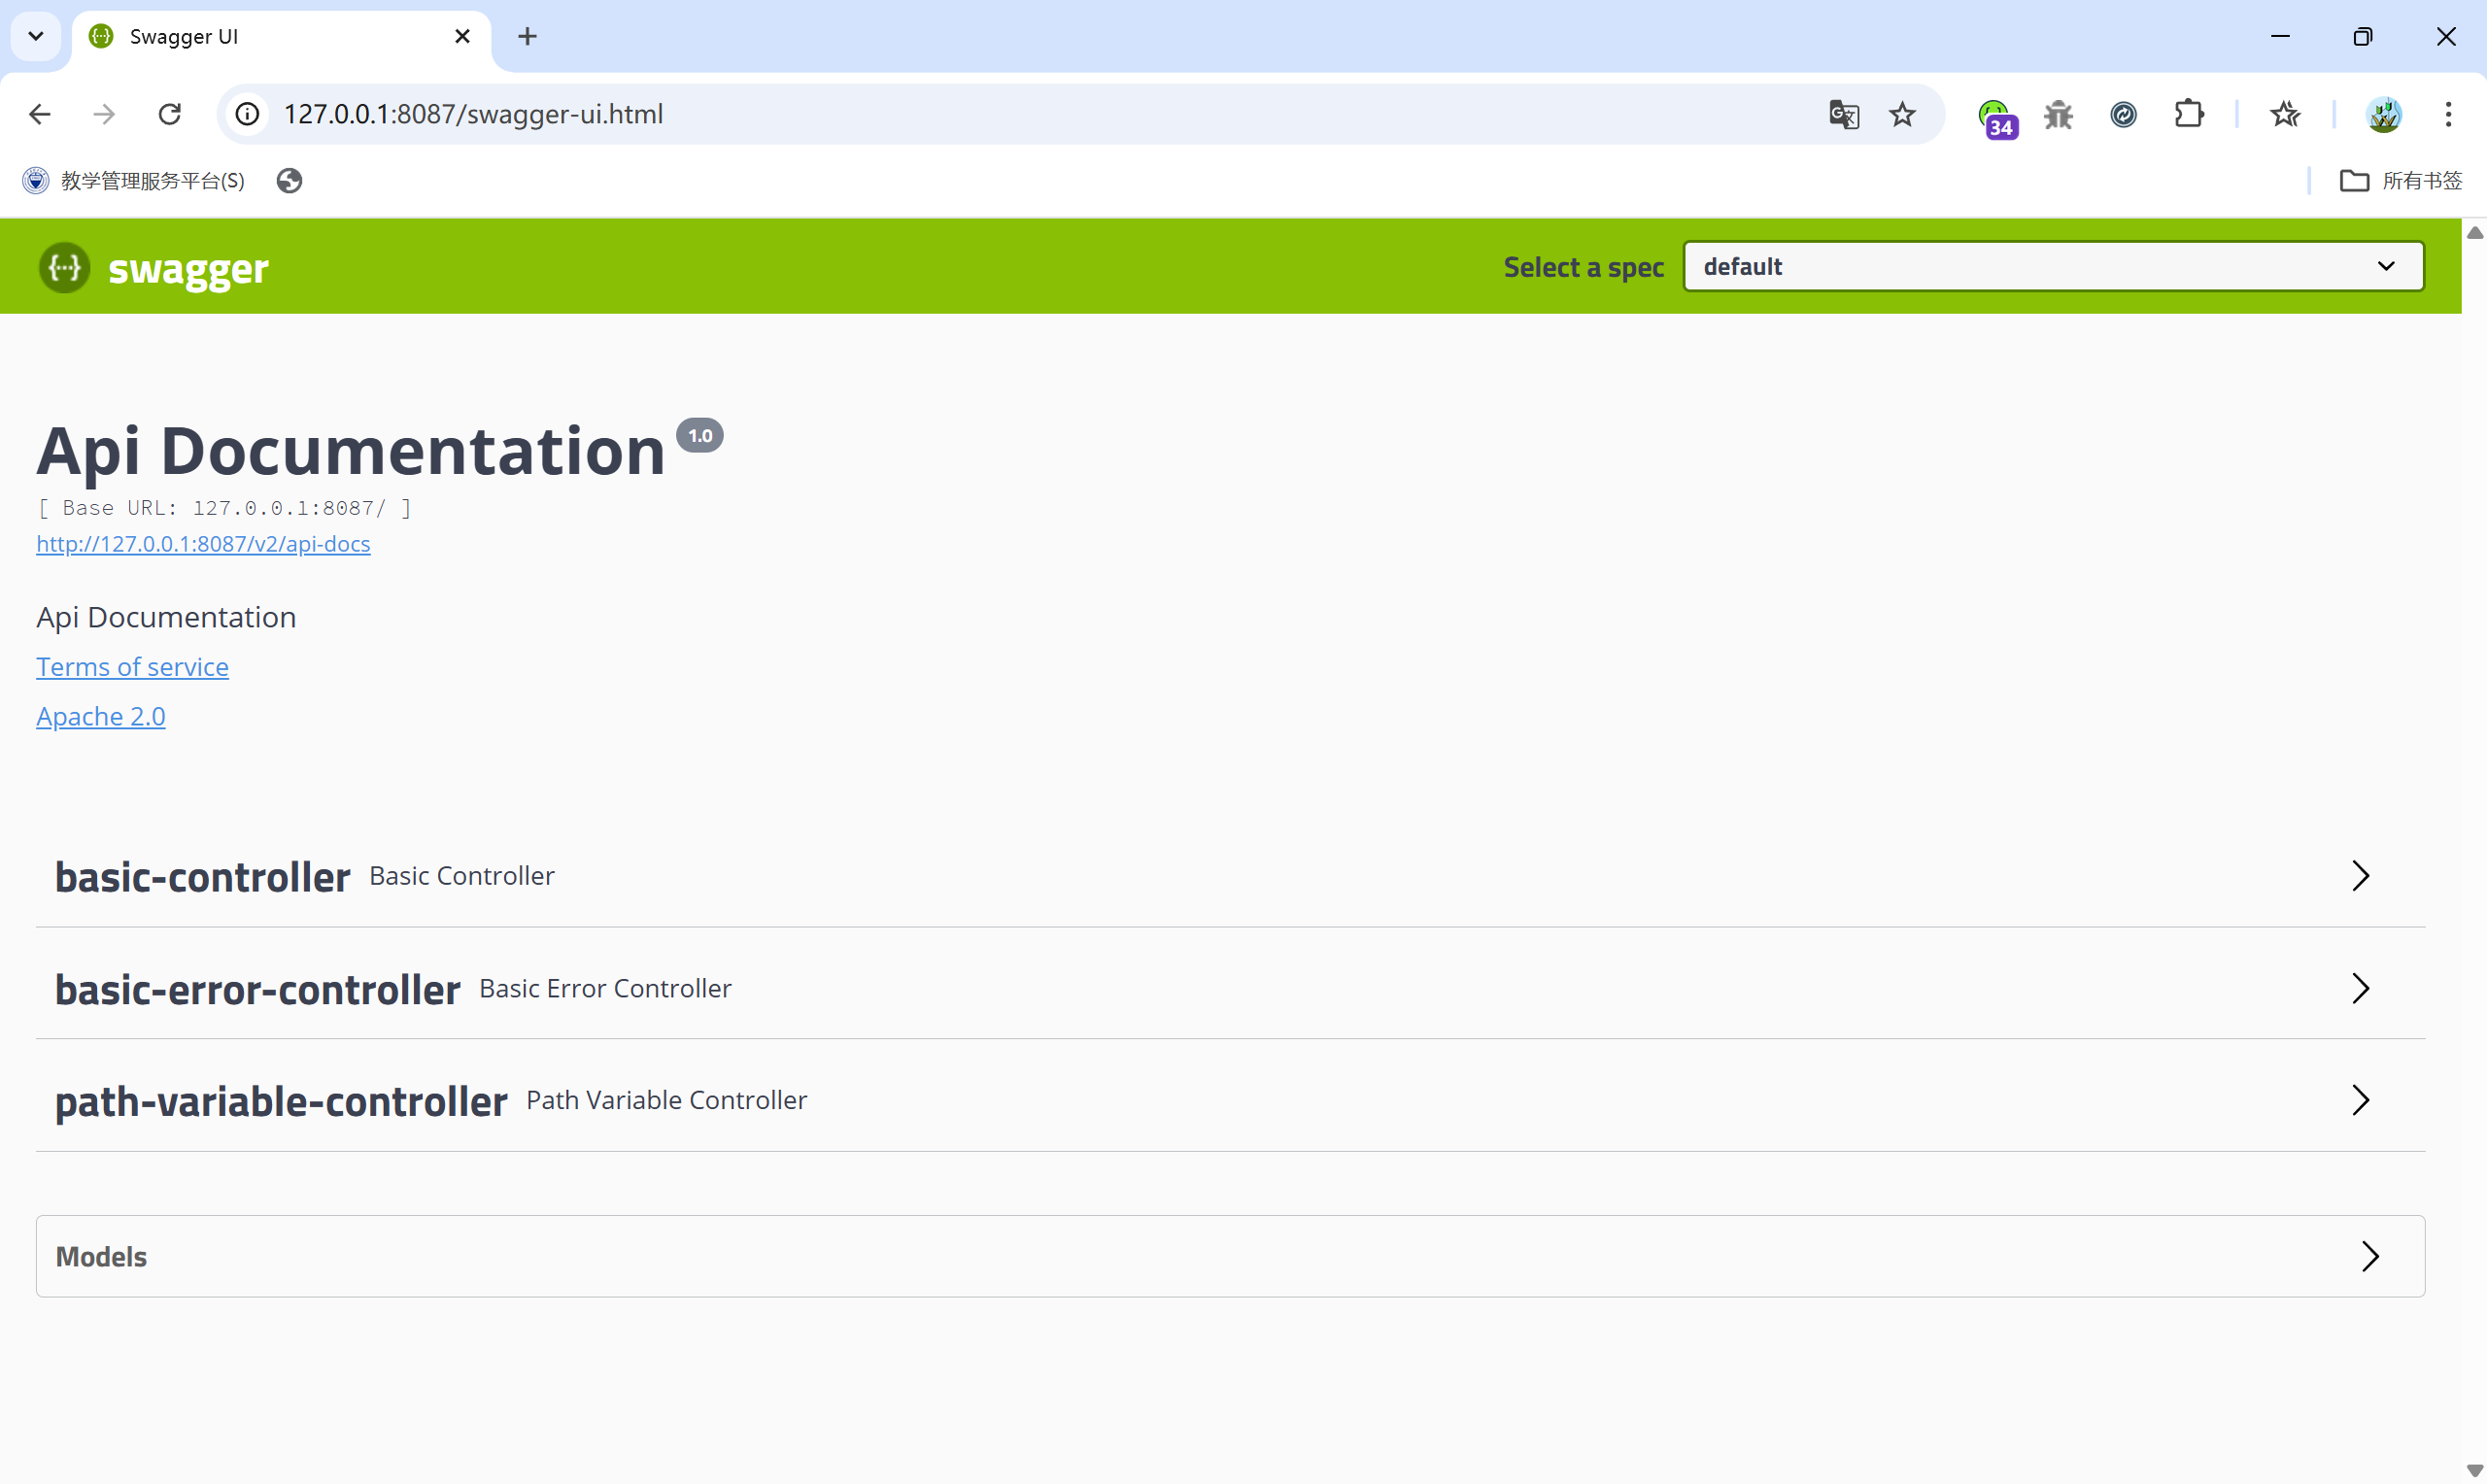Bookmark this page with star icon
This screenshot has height=1484, width=2487.
[1901, 114]
